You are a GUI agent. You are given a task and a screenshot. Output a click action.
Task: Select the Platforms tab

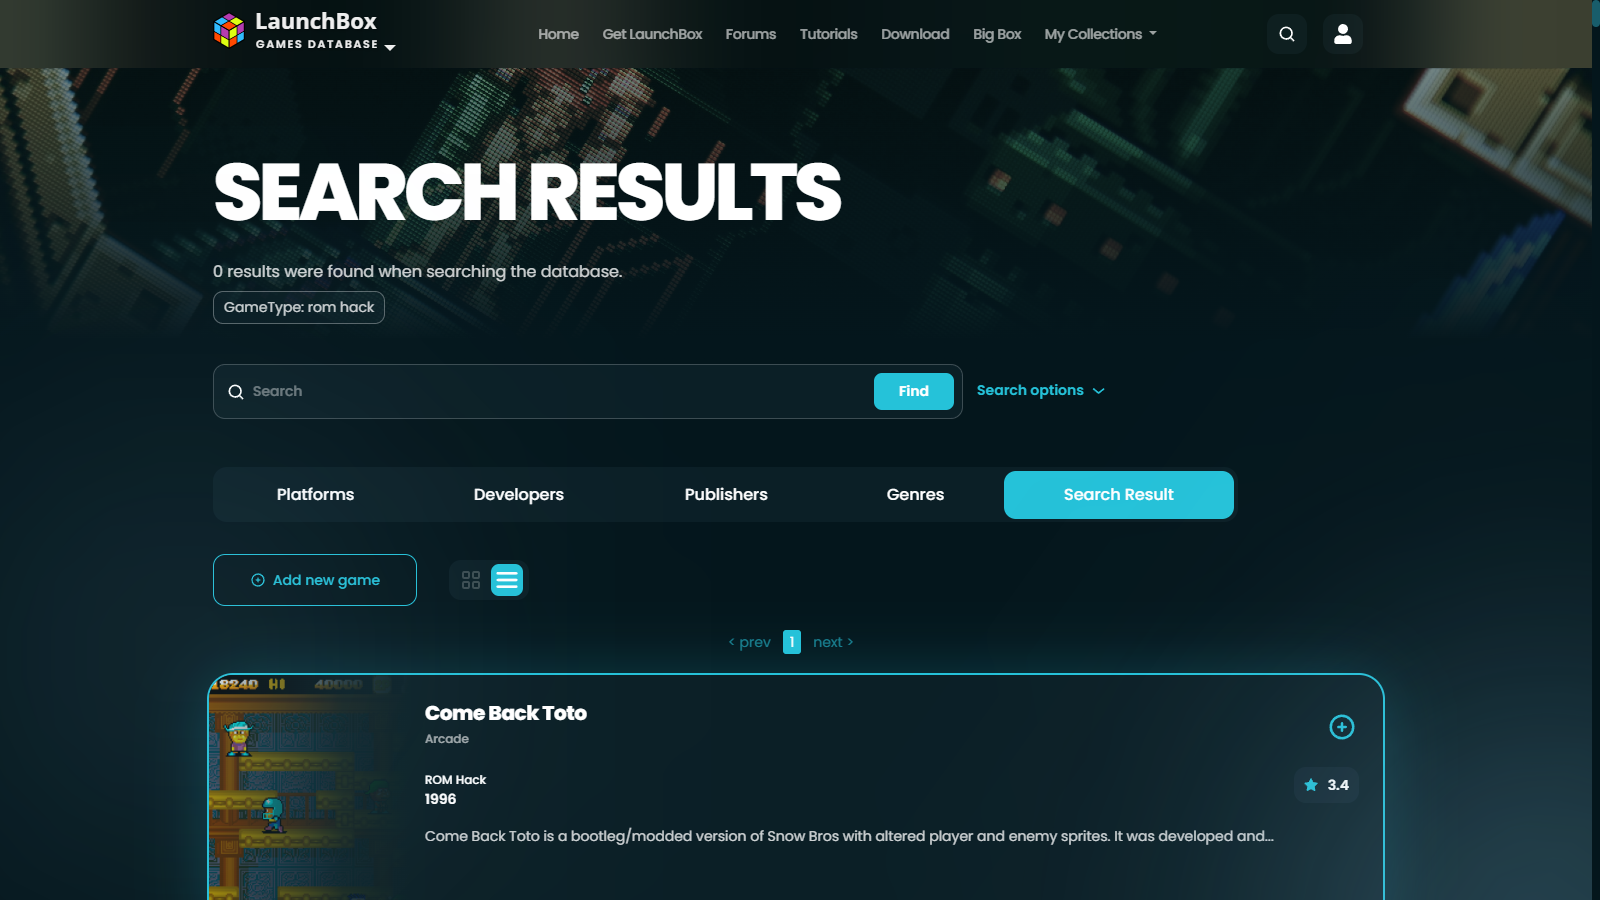click(315, 495)
